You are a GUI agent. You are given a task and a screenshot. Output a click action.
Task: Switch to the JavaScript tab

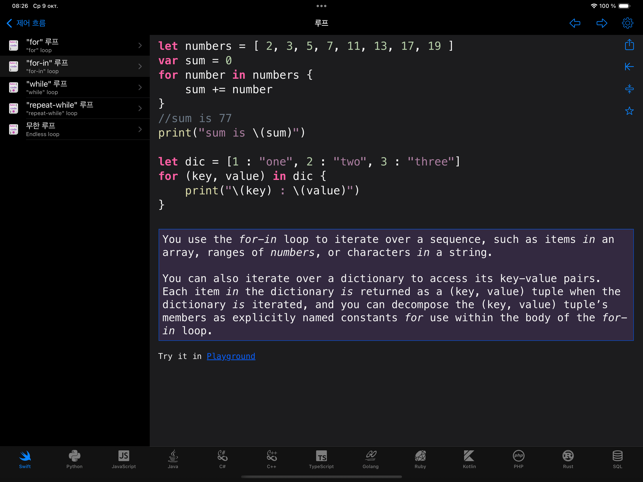point(123,459)
